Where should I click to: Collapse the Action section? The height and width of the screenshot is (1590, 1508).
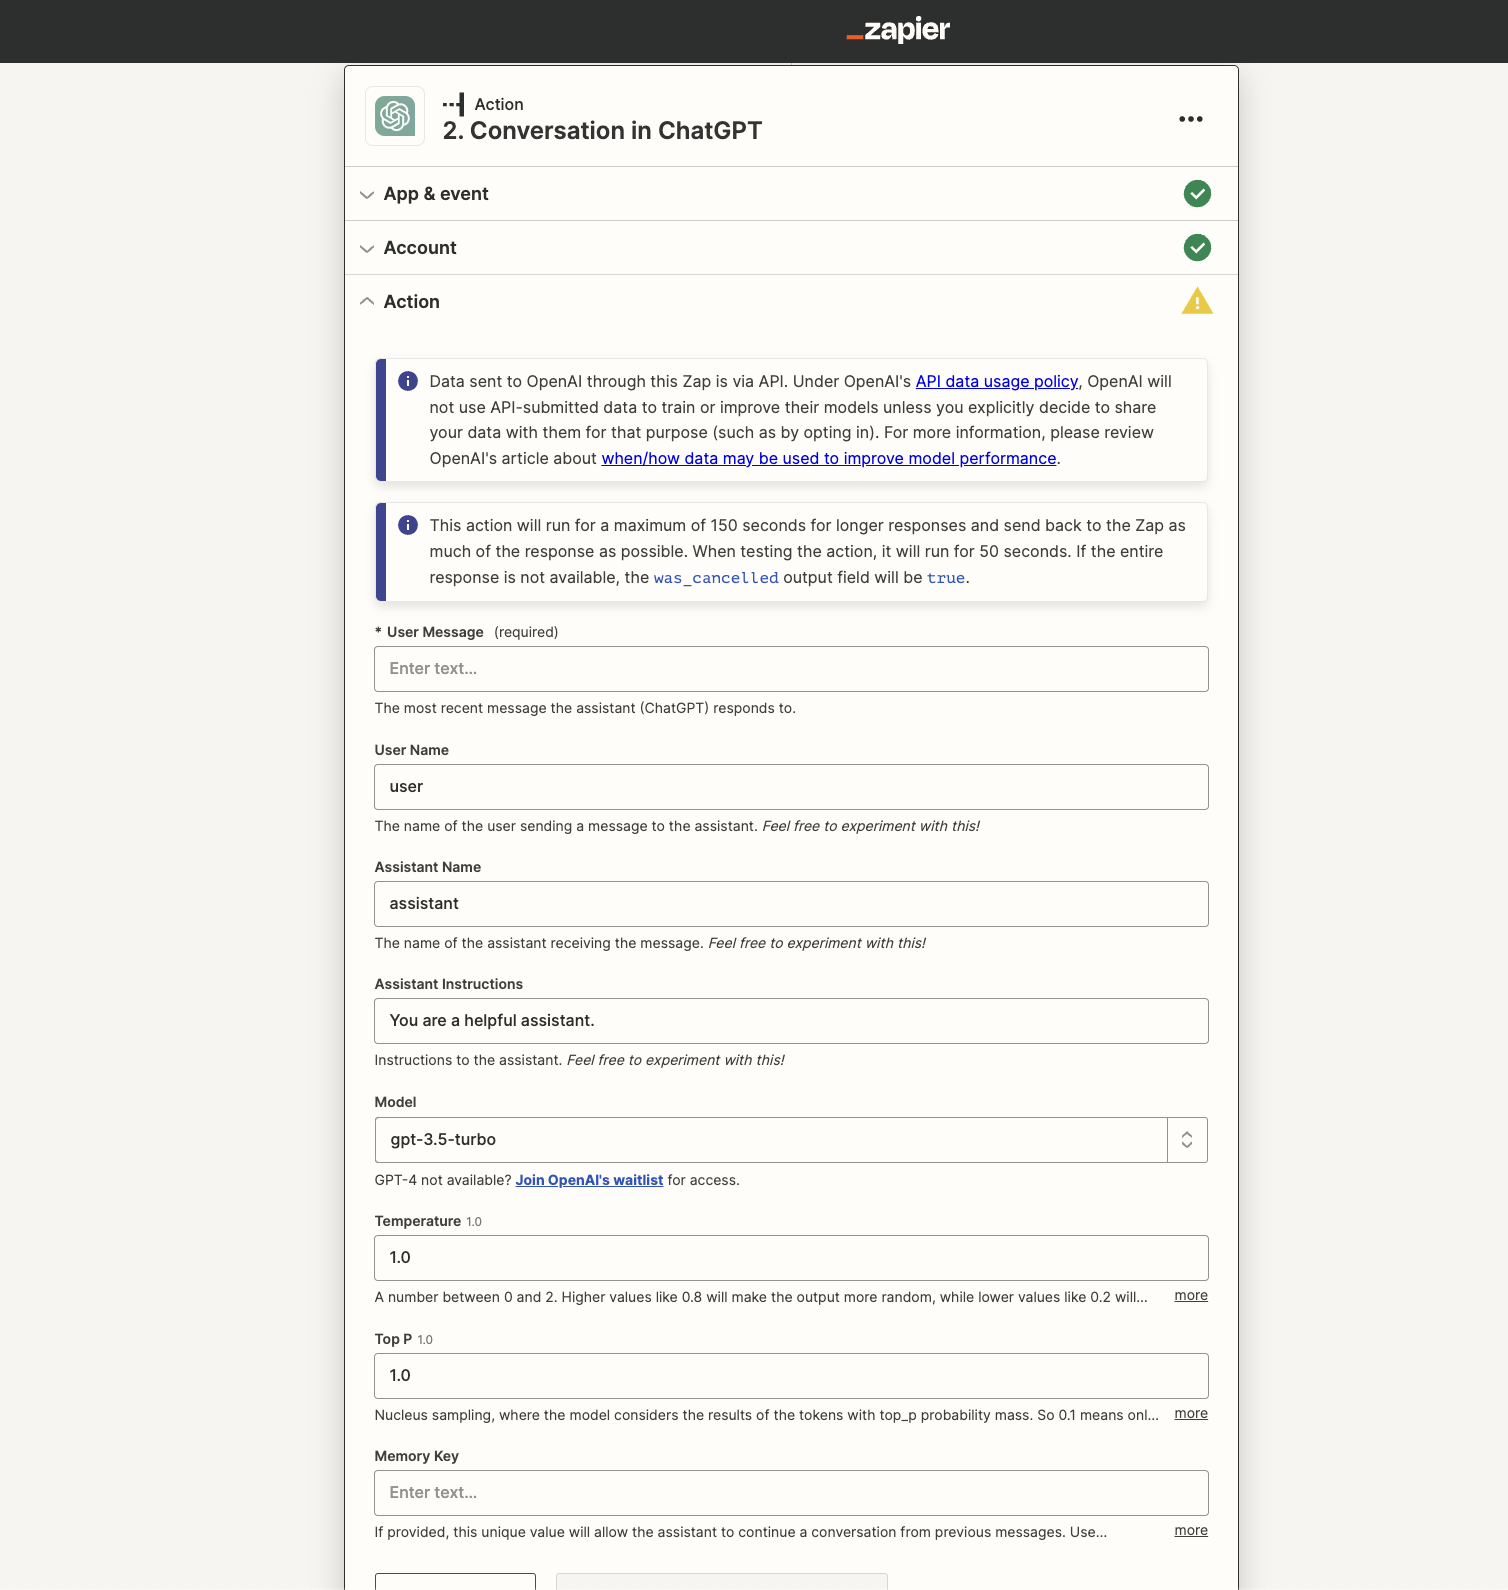coord(791,302)
